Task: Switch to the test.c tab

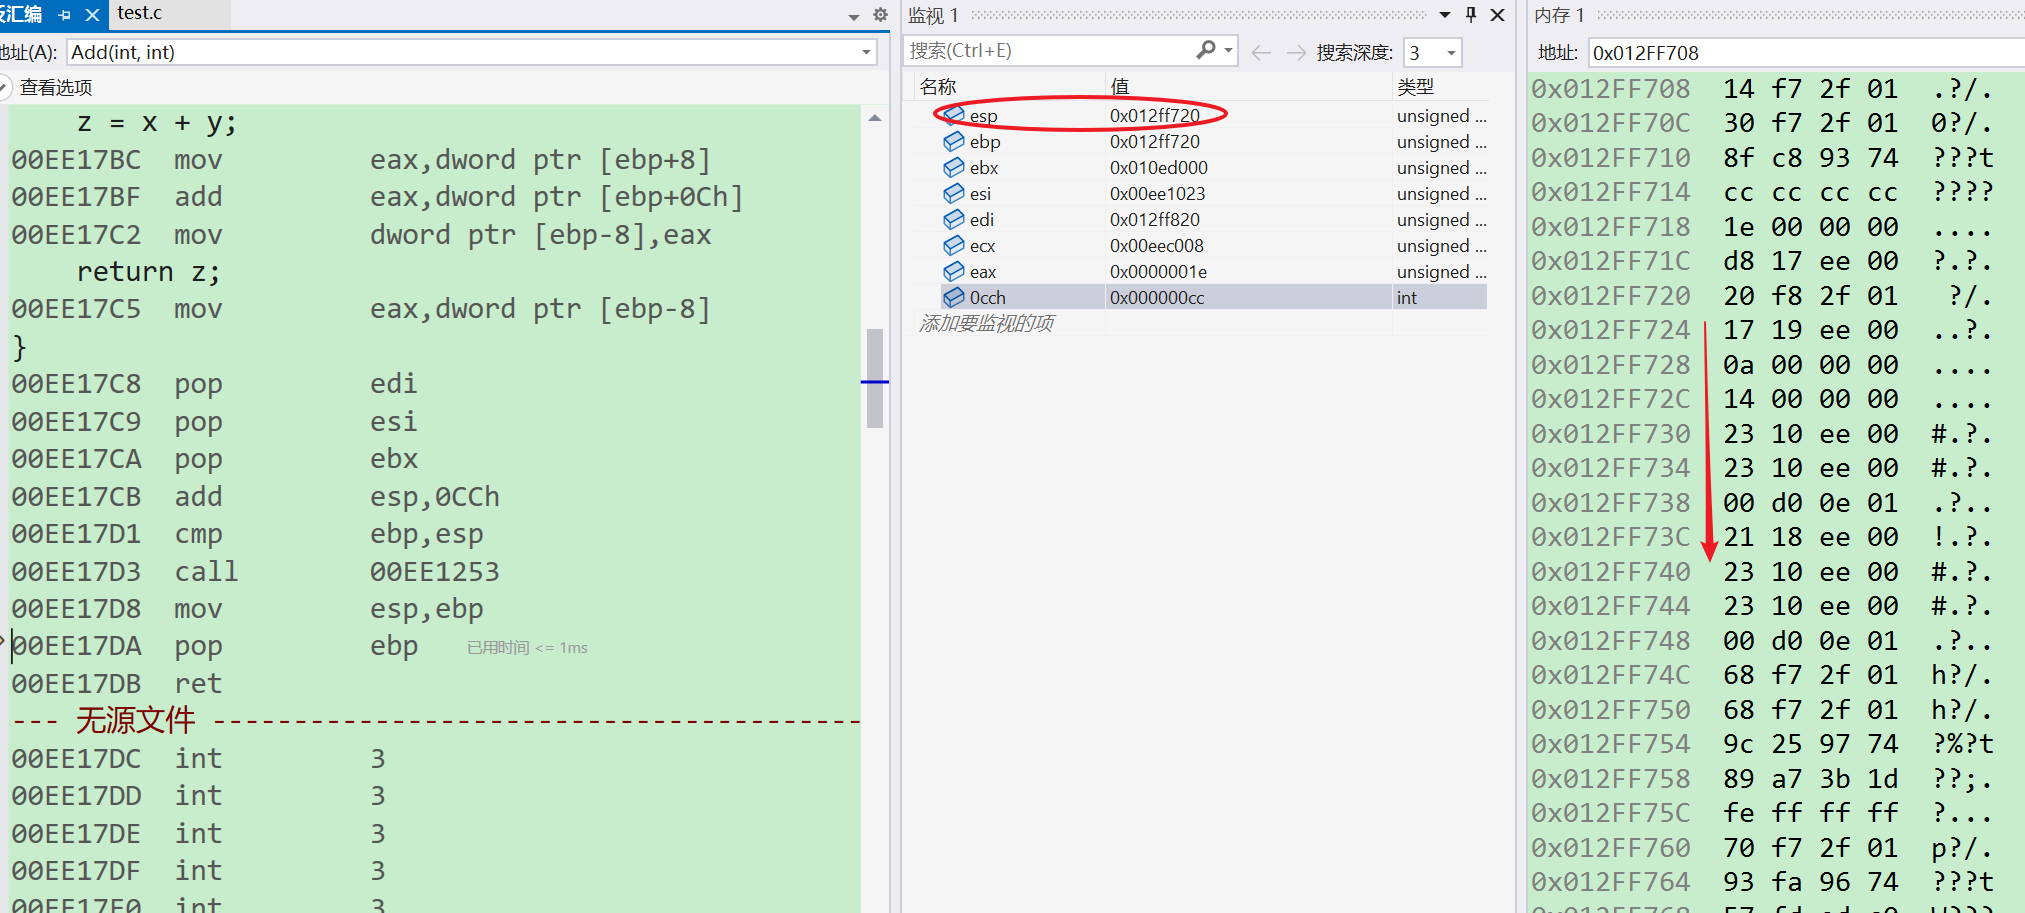Action: coord(140,13)
